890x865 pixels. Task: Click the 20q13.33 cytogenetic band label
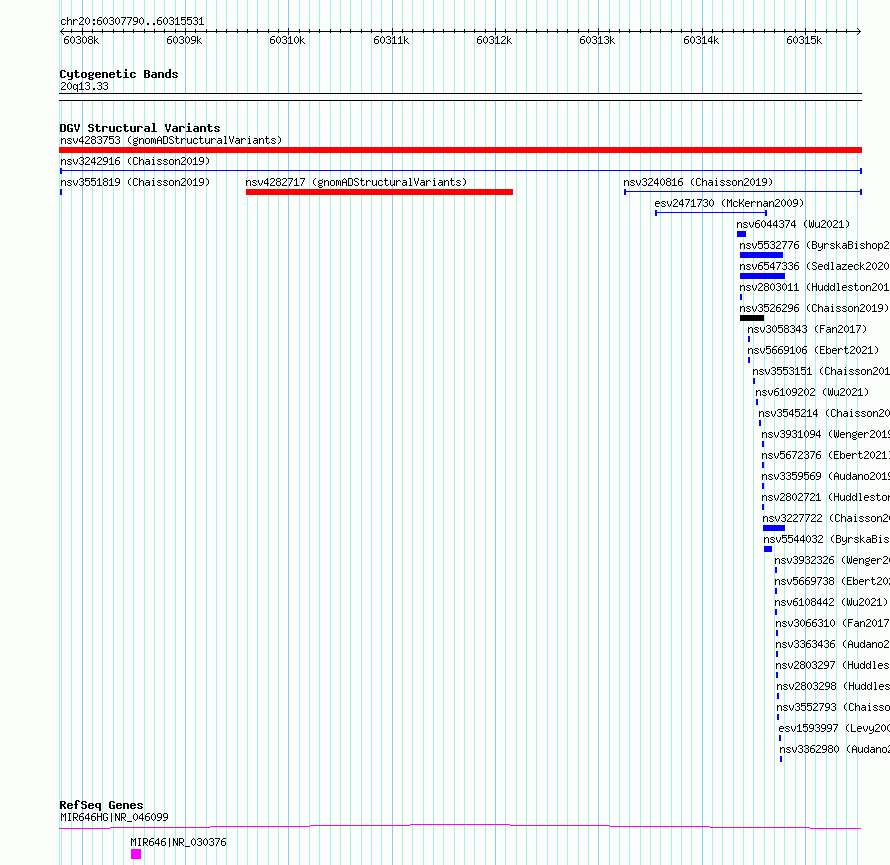tap(84, 86)
